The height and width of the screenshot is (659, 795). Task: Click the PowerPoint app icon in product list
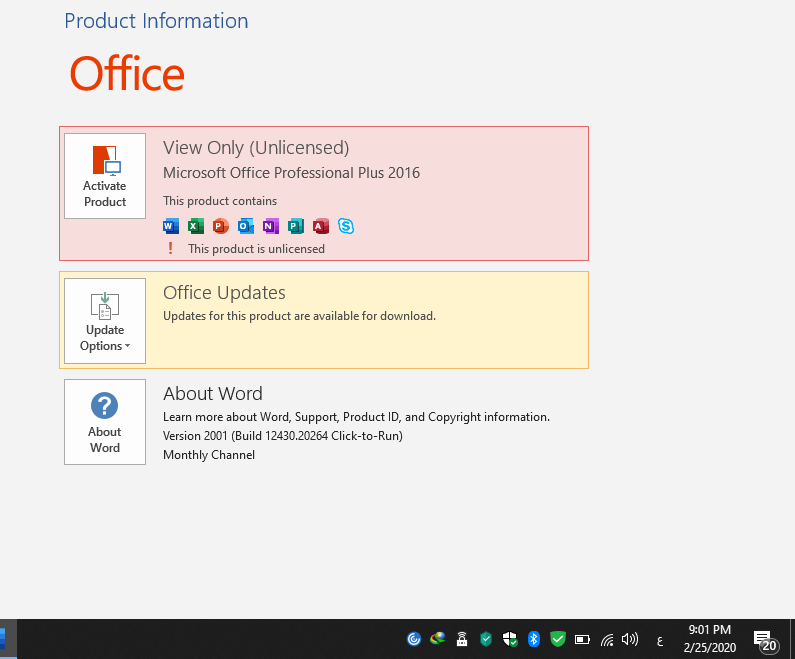coord(221,226)
